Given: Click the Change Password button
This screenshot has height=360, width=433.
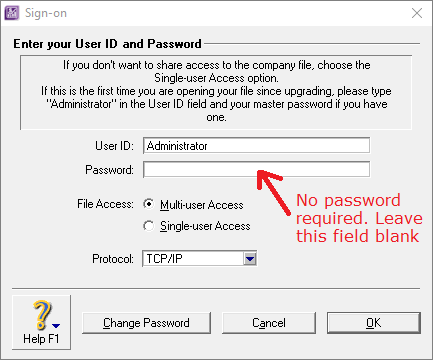Looking at the screenshot, I should 146,323.
